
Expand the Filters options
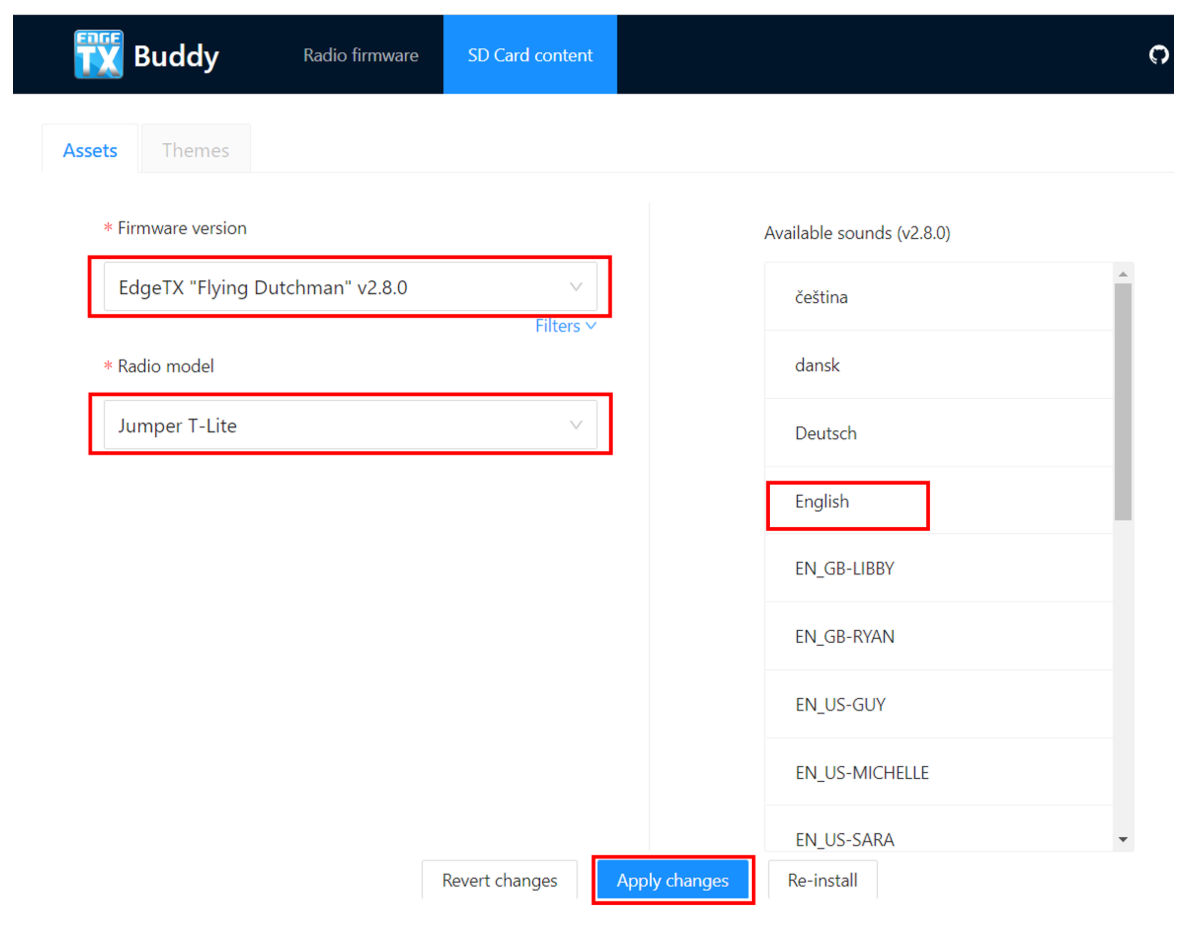point(565,326)
